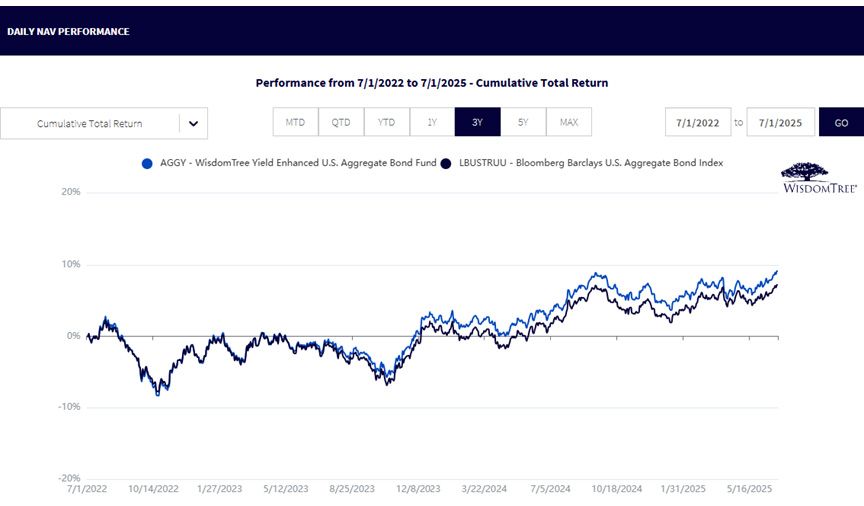Click the end date field 7/1/2025
This screenshot has height=506, width=864.
coord(780,122)
